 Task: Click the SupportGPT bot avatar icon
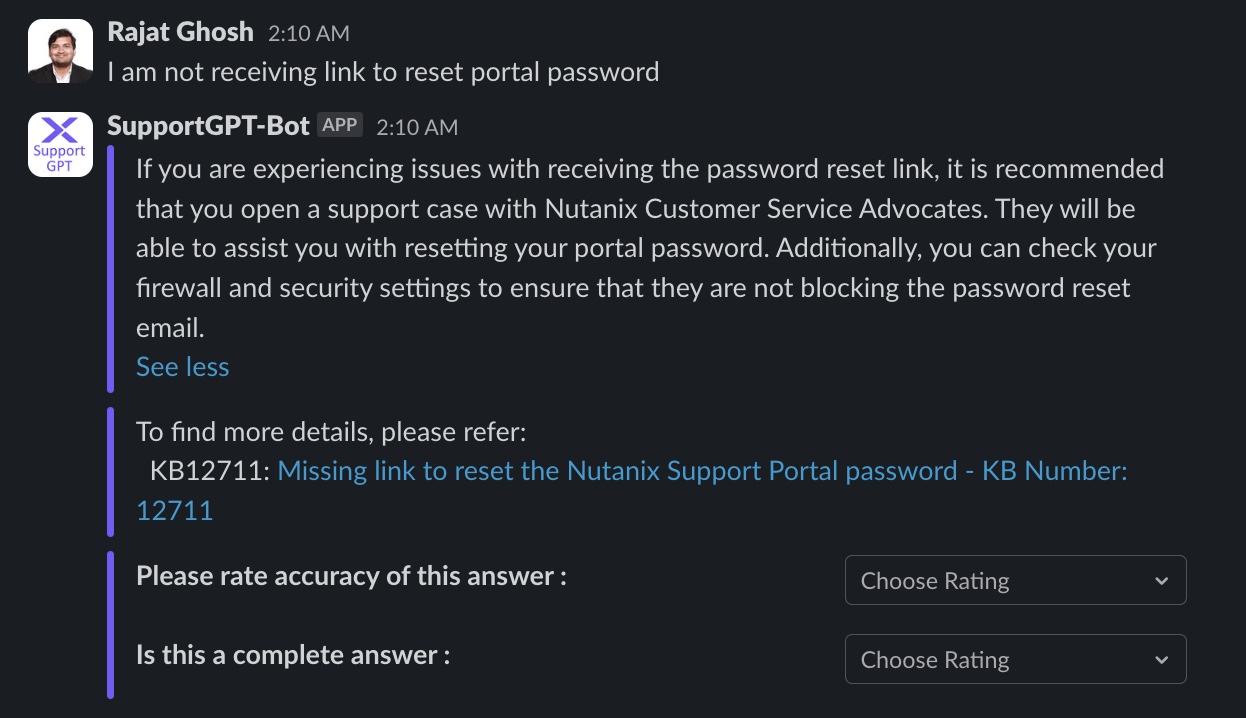click(60, 144)
